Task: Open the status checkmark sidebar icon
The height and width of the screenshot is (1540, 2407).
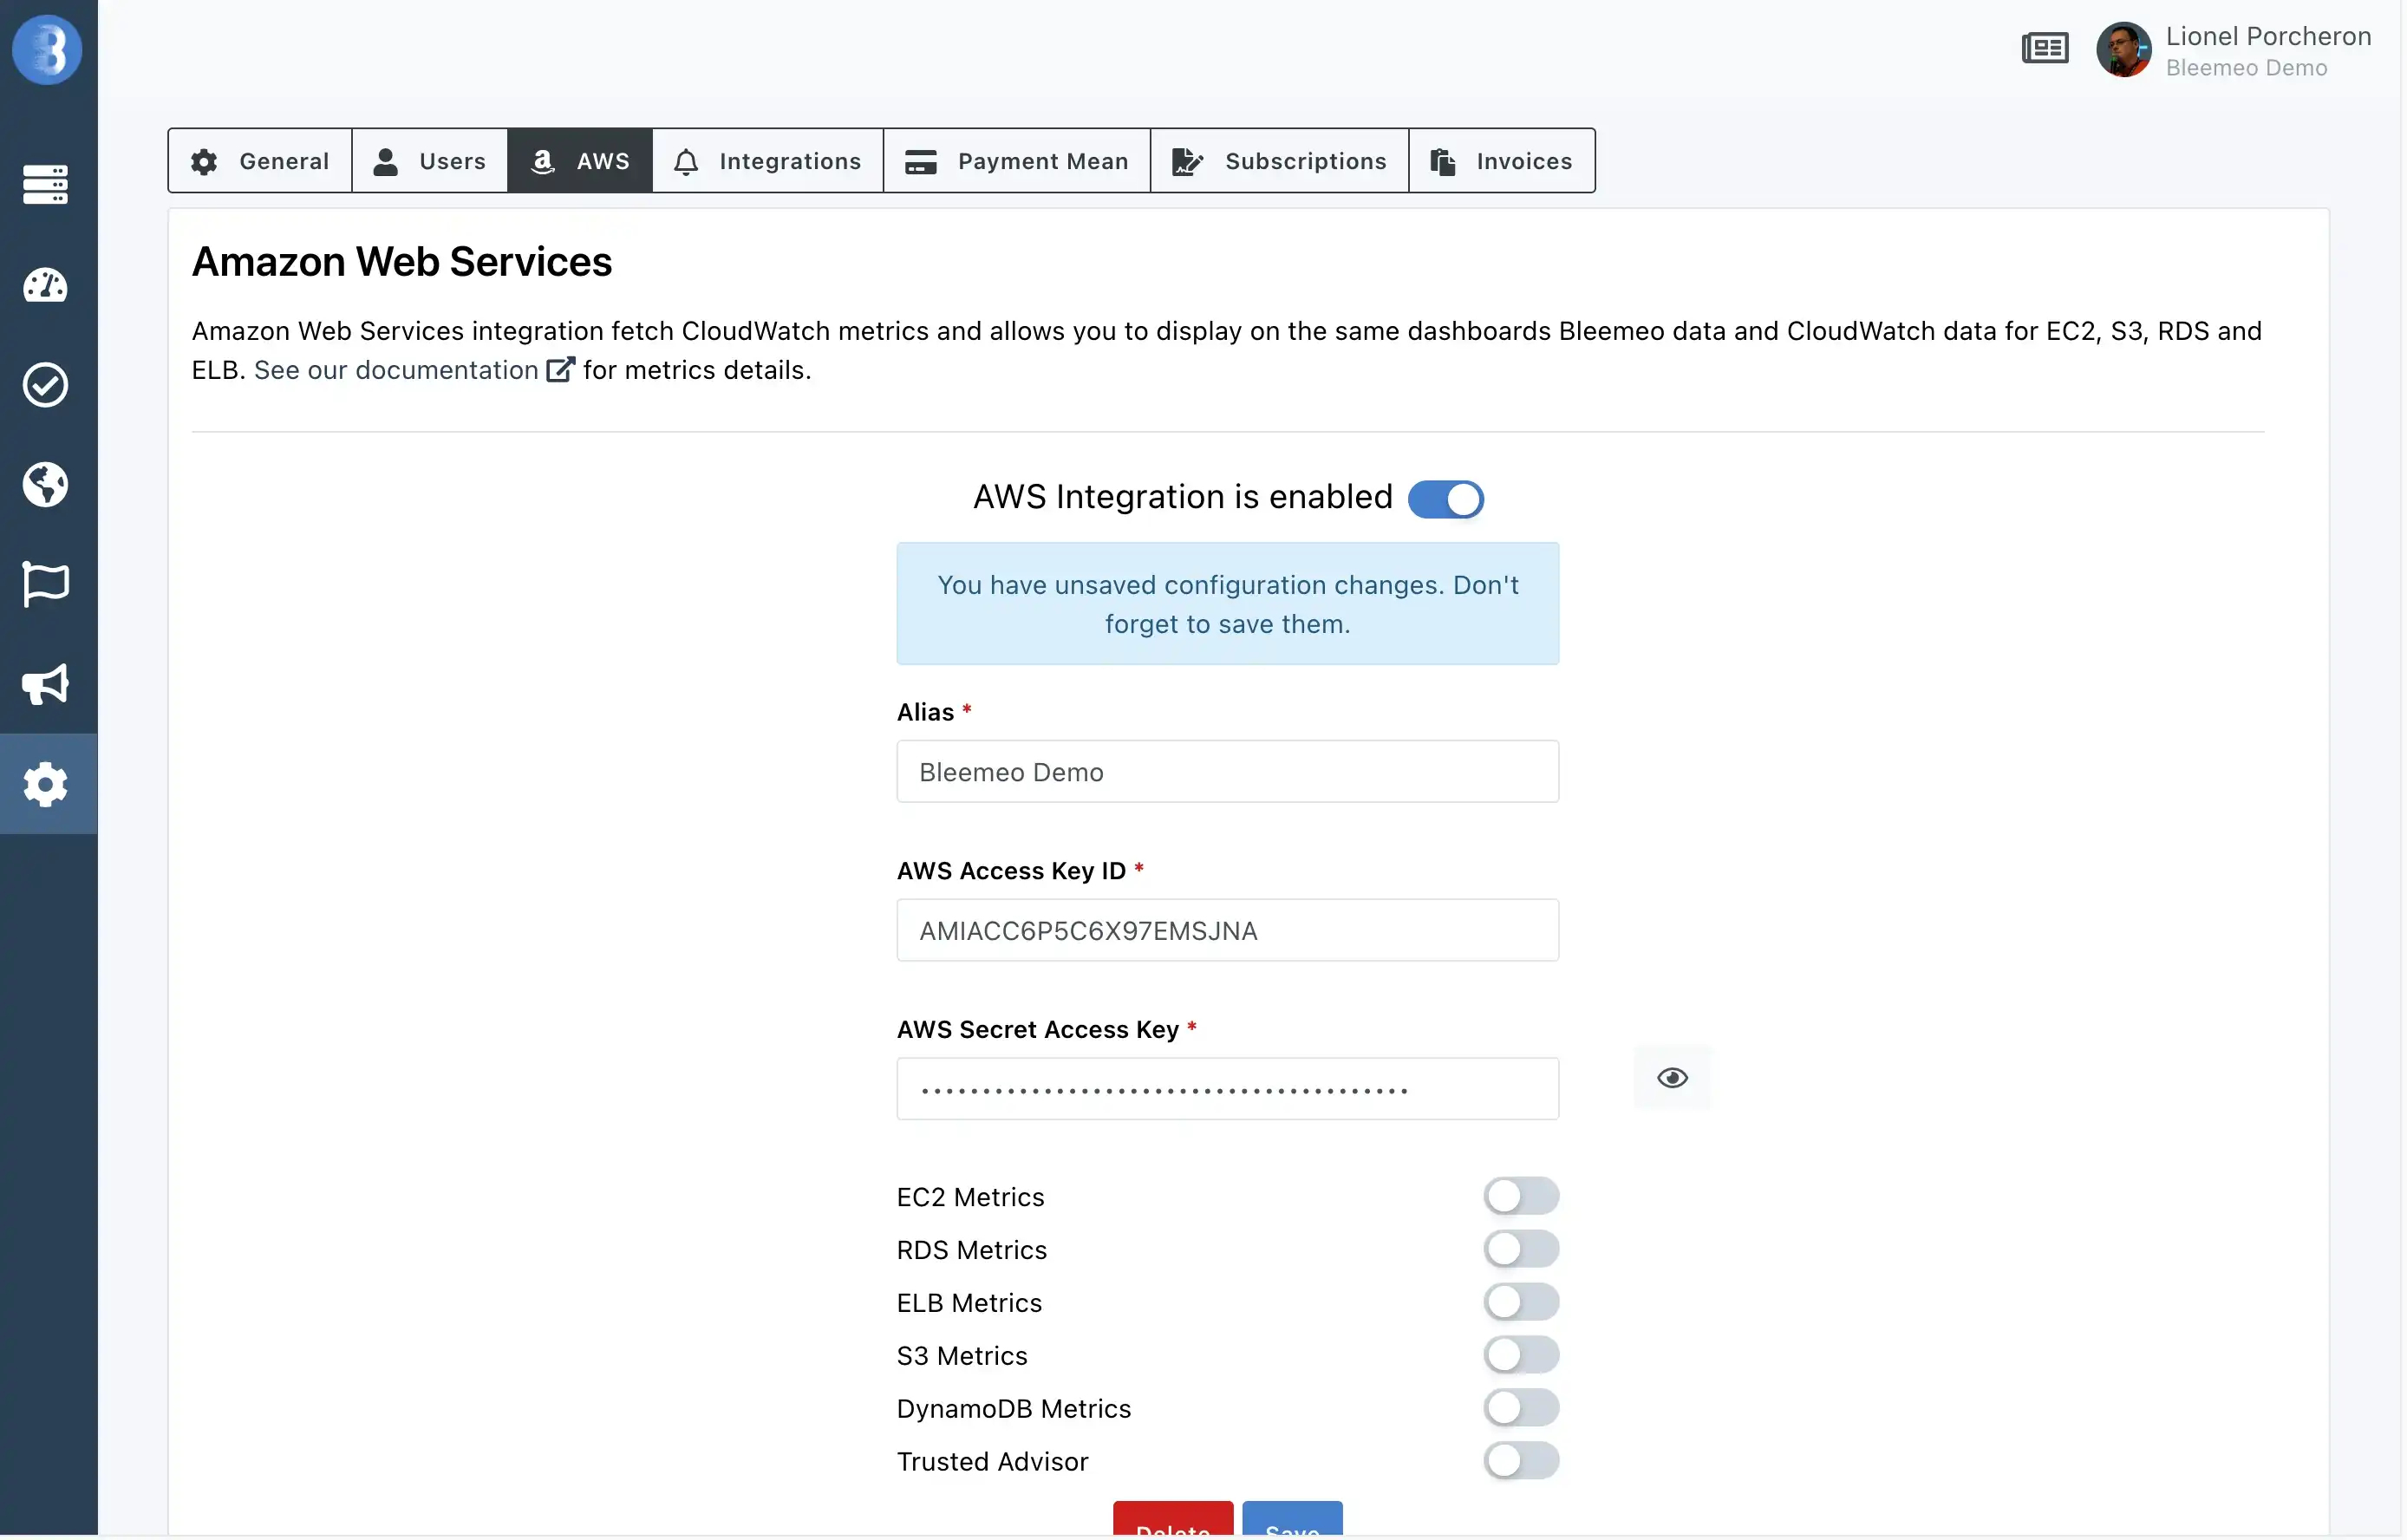Action: 46,385
